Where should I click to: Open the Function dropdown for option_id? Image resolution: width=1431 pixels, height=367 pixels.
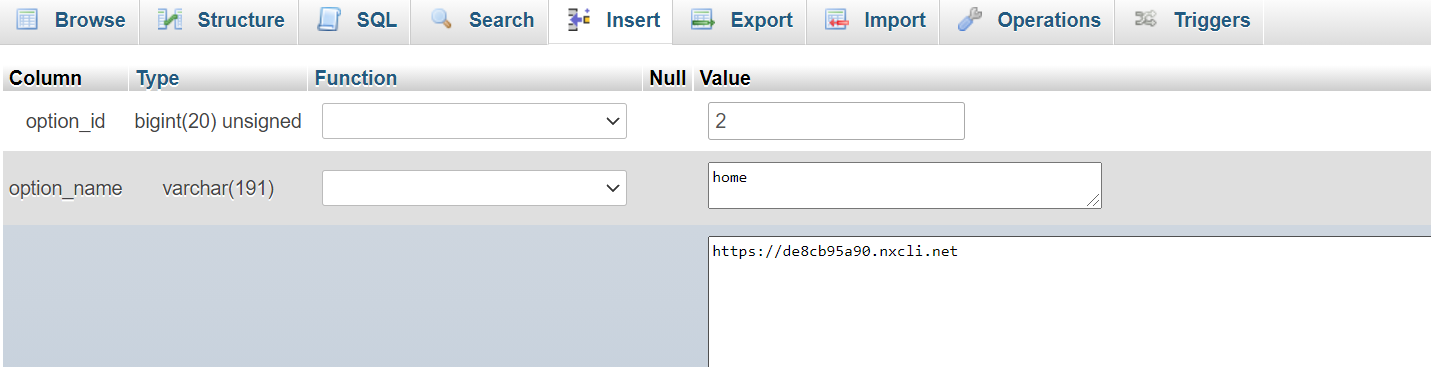474,121
